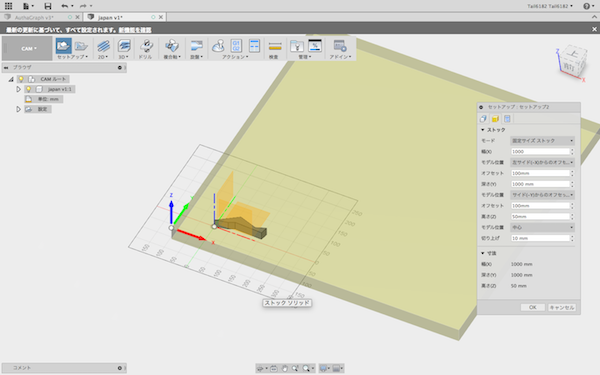Click the Undo arrow

coord(65,6)
